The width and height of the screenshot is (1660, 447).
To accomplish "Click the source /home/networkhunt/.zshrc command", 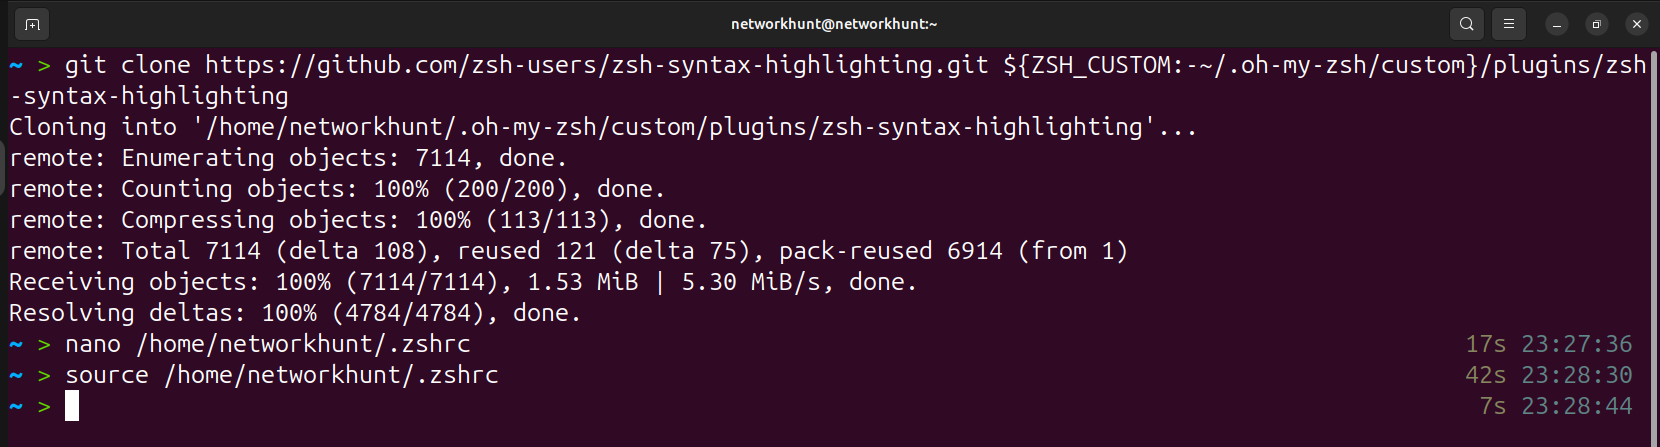I will [281, 375].
